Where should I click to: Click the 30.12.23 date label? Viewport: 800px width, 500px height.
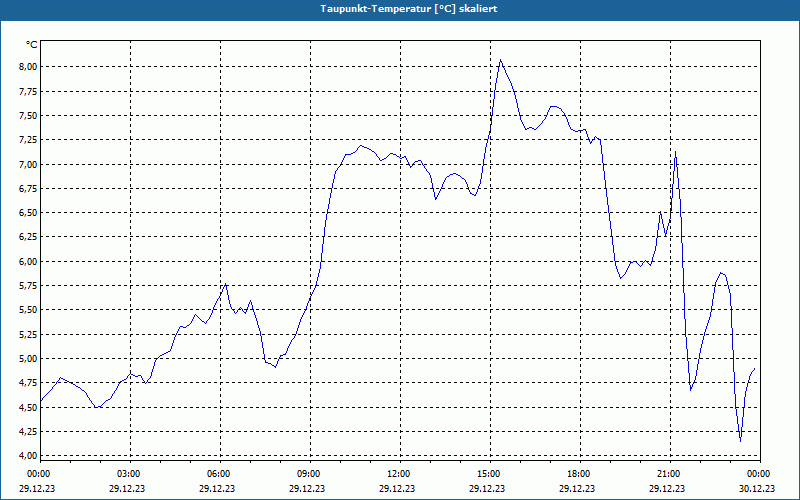pos(757,489)
